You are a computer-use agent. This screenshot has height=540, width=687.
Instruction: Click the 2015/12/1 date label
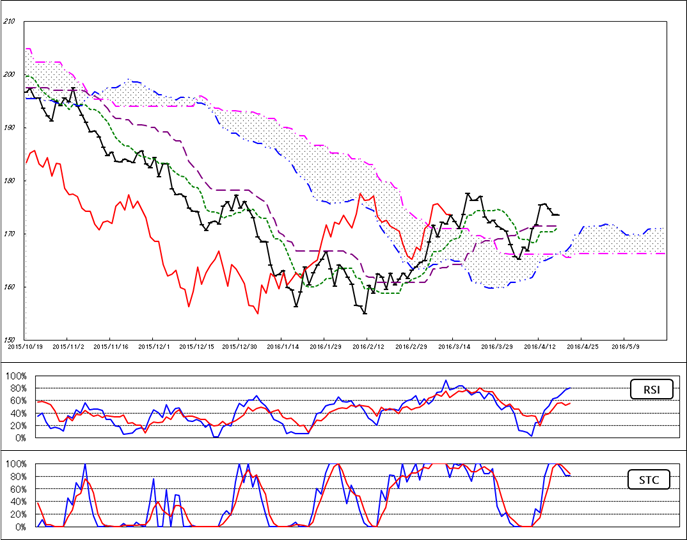[x=154, y=347]
